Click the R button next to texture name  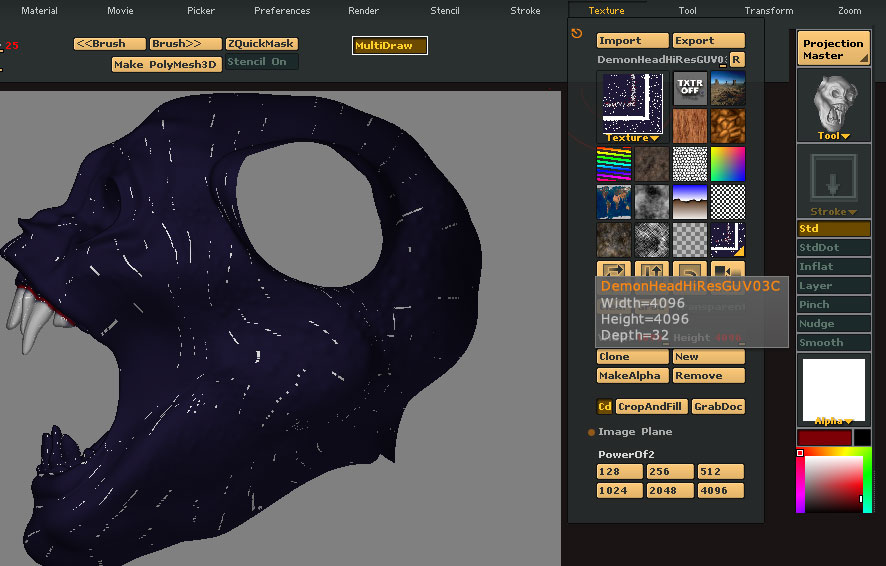point(737,59)
